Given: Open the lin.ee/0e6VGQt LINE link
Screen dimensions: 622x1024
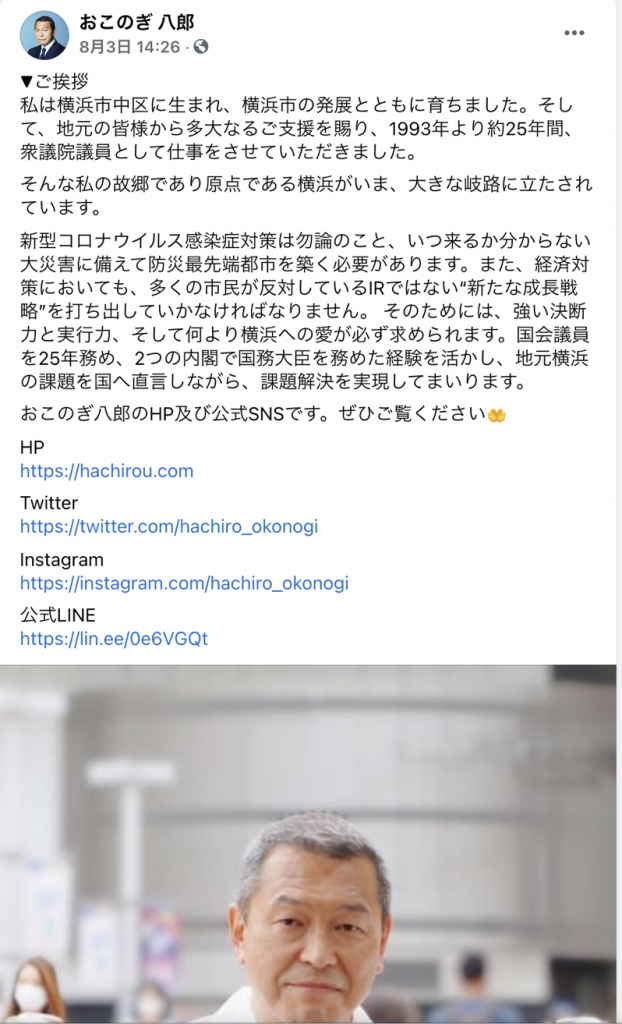Looking at the screenshot, I should [x=114, y=638].
